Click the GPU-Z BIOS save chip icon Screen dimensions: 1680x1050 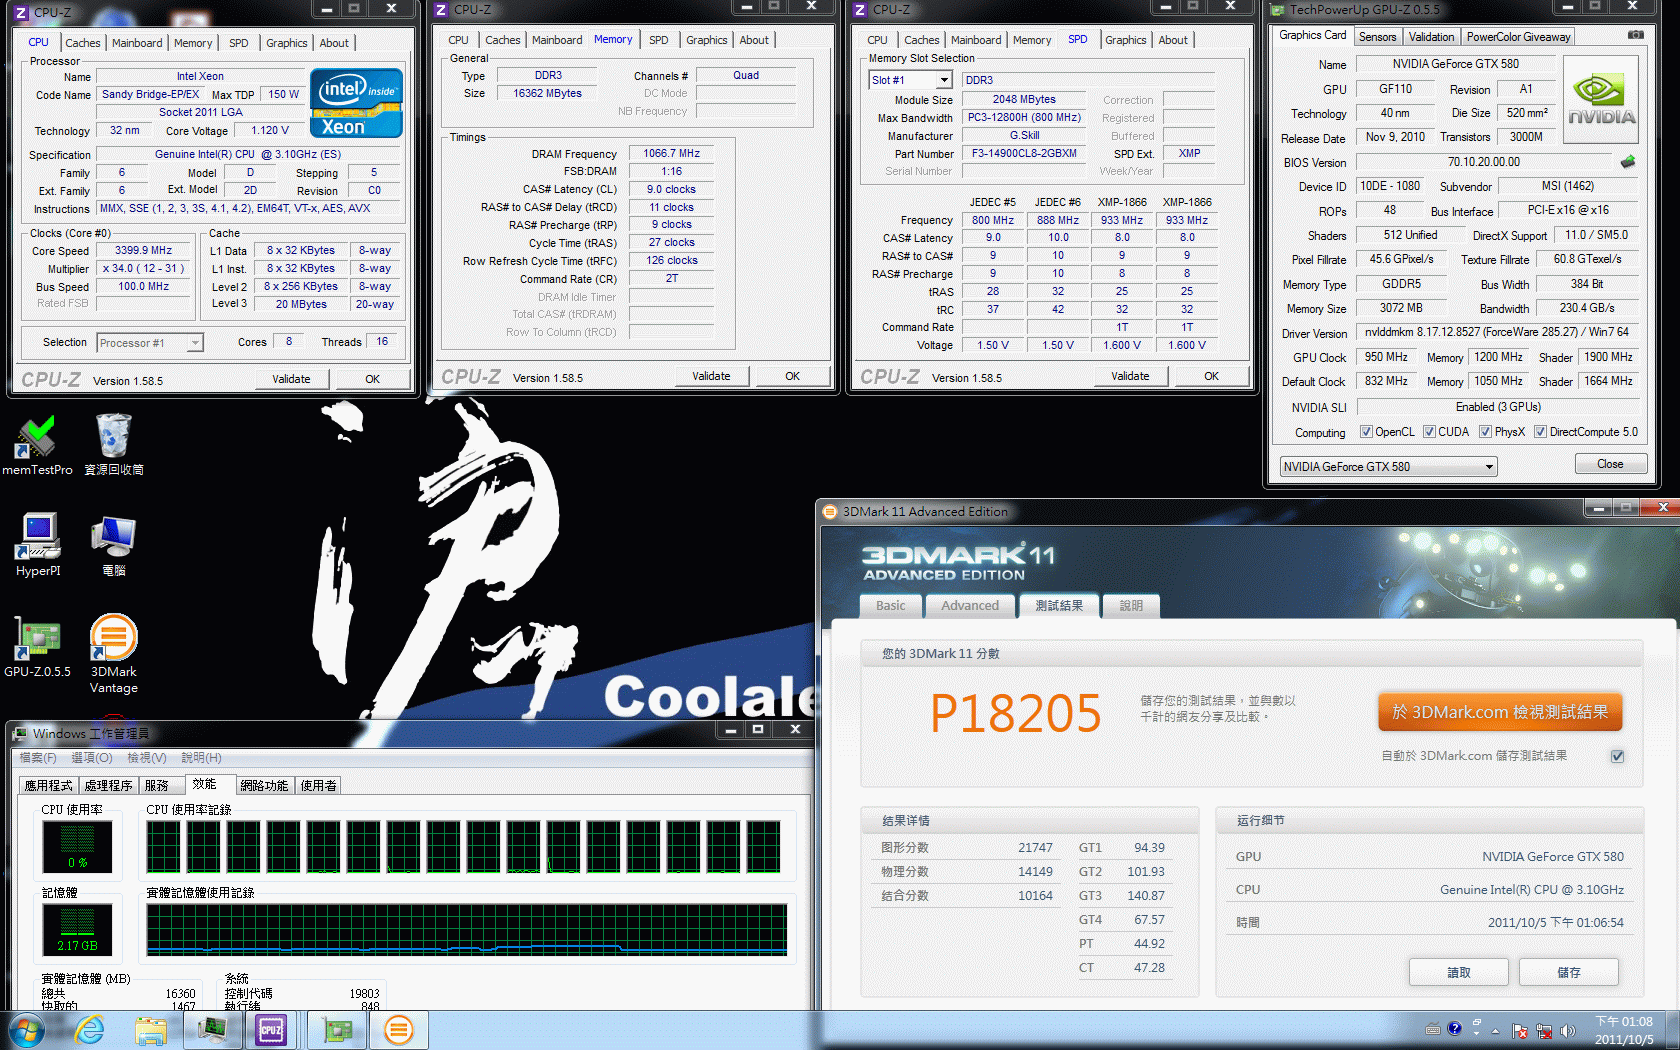coord(1628,162)
